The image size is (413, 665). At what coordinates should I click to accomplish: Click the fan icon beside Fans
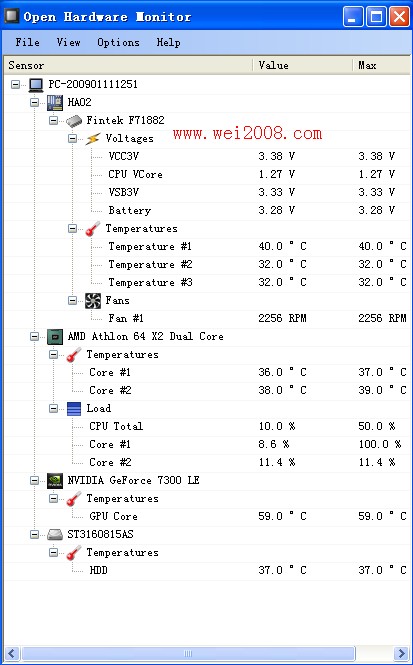(93, 301)
